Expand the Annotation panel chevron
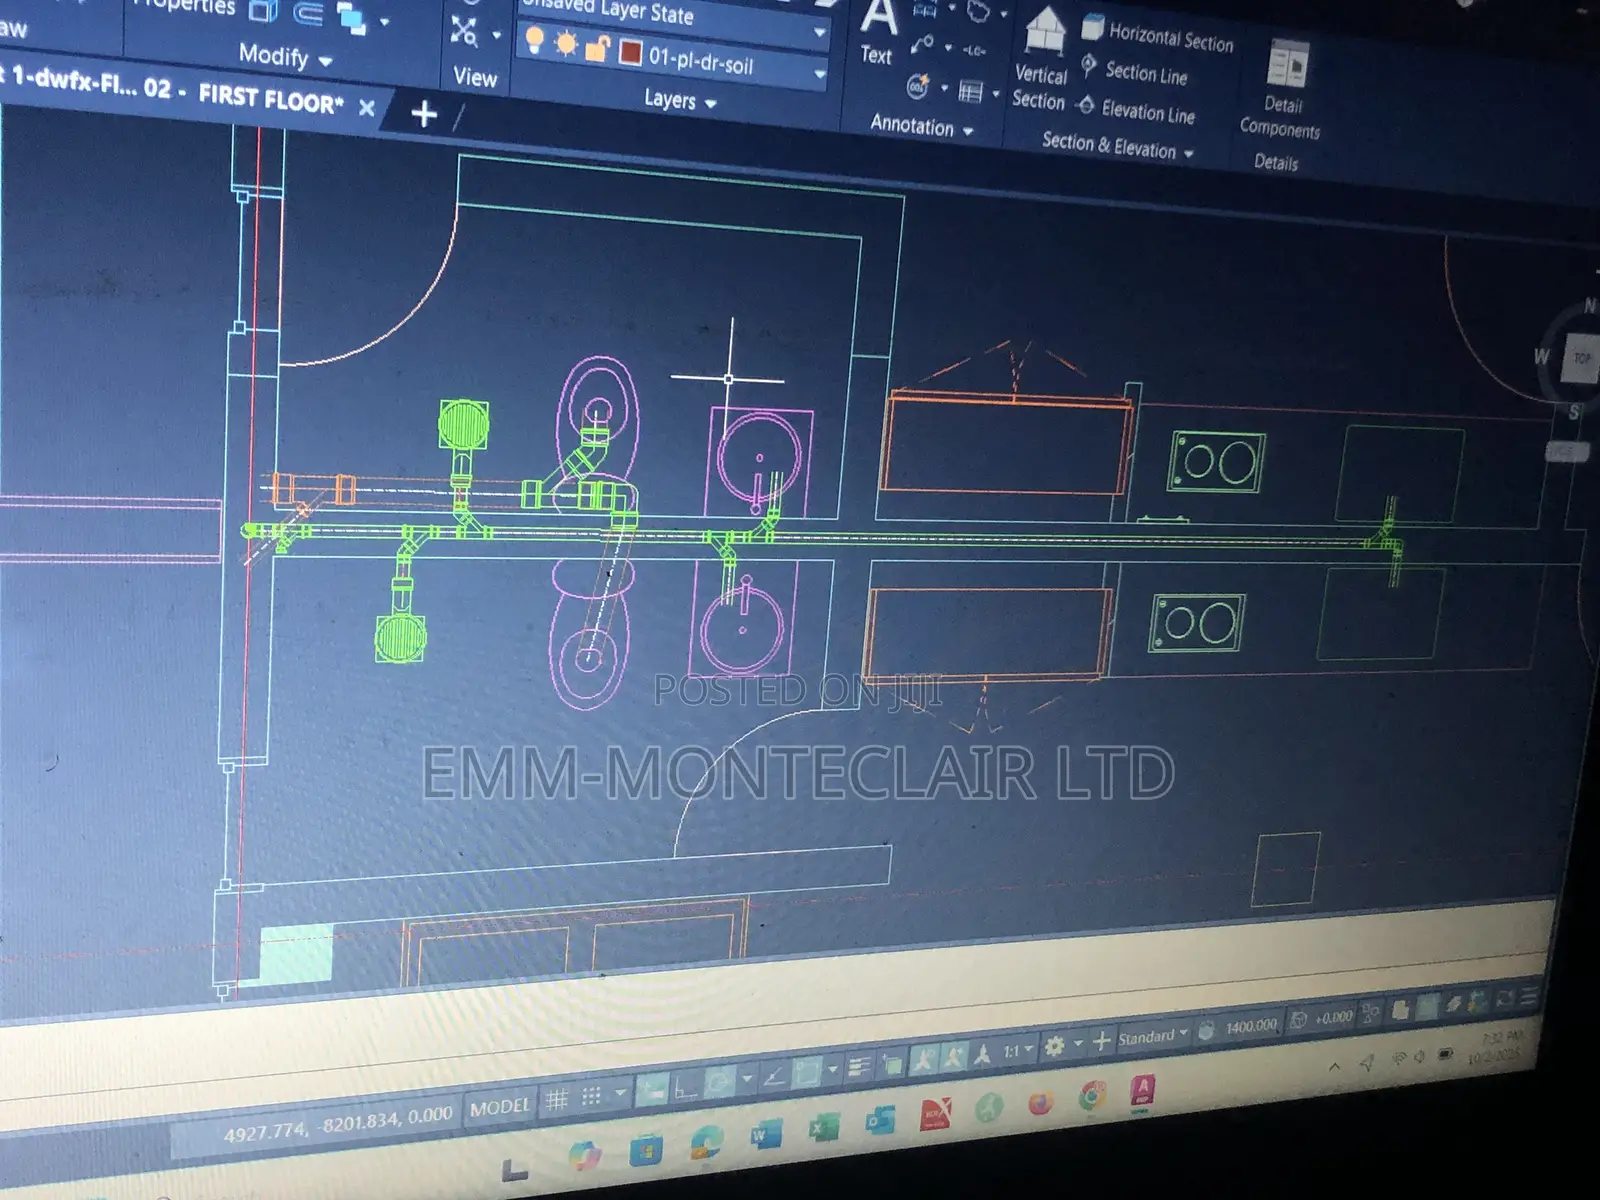Image resolution: width=1600 pixels, height=1200 pixels. coord(966,130)
